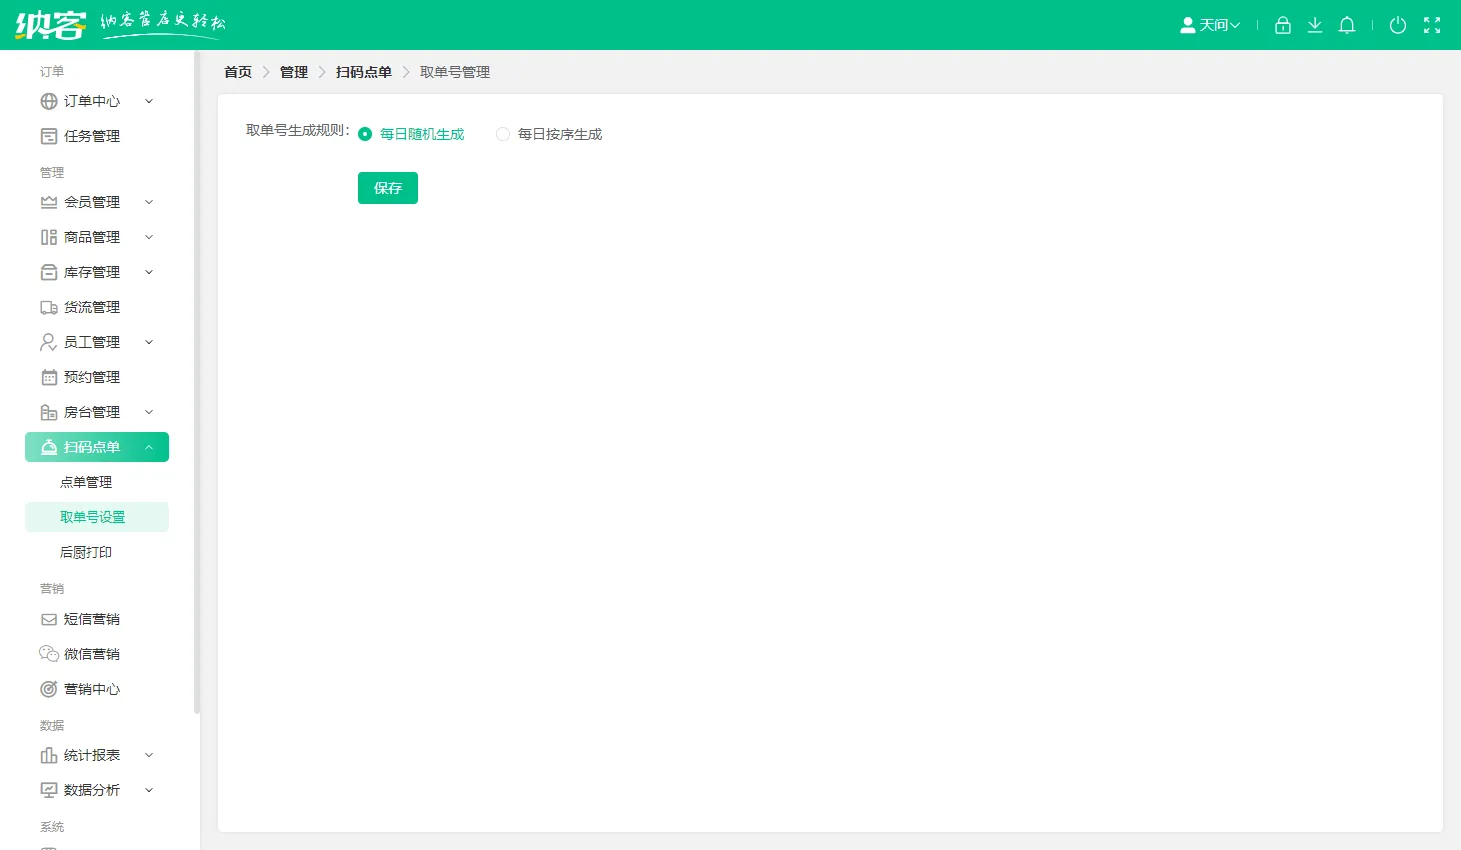Expand the 订单中心 submenu arrow
The width and height of the screenshot is (1461, 850).
pos(149,101)
